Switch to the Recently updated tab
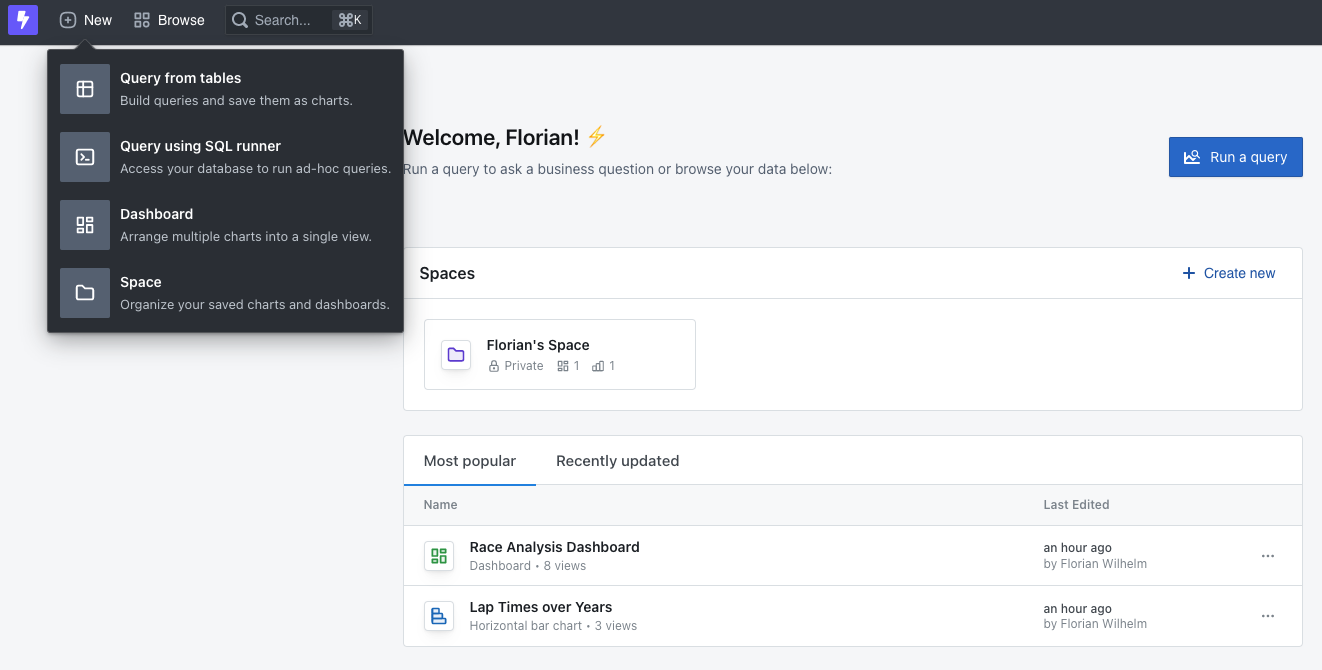Image resolution: width=1322 pixels, height=670 pixels. (617, 461)
